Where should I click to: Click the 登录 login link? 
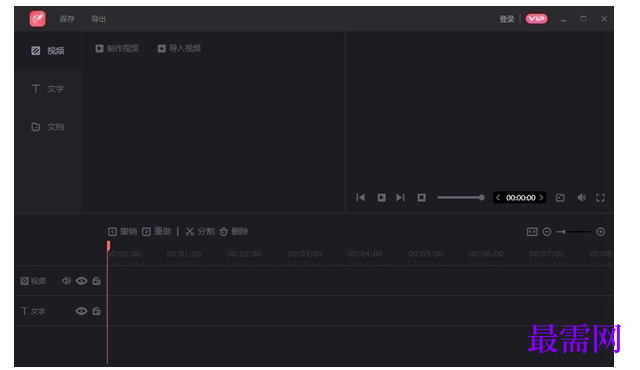pyautogui.click(x=507, y=19)
